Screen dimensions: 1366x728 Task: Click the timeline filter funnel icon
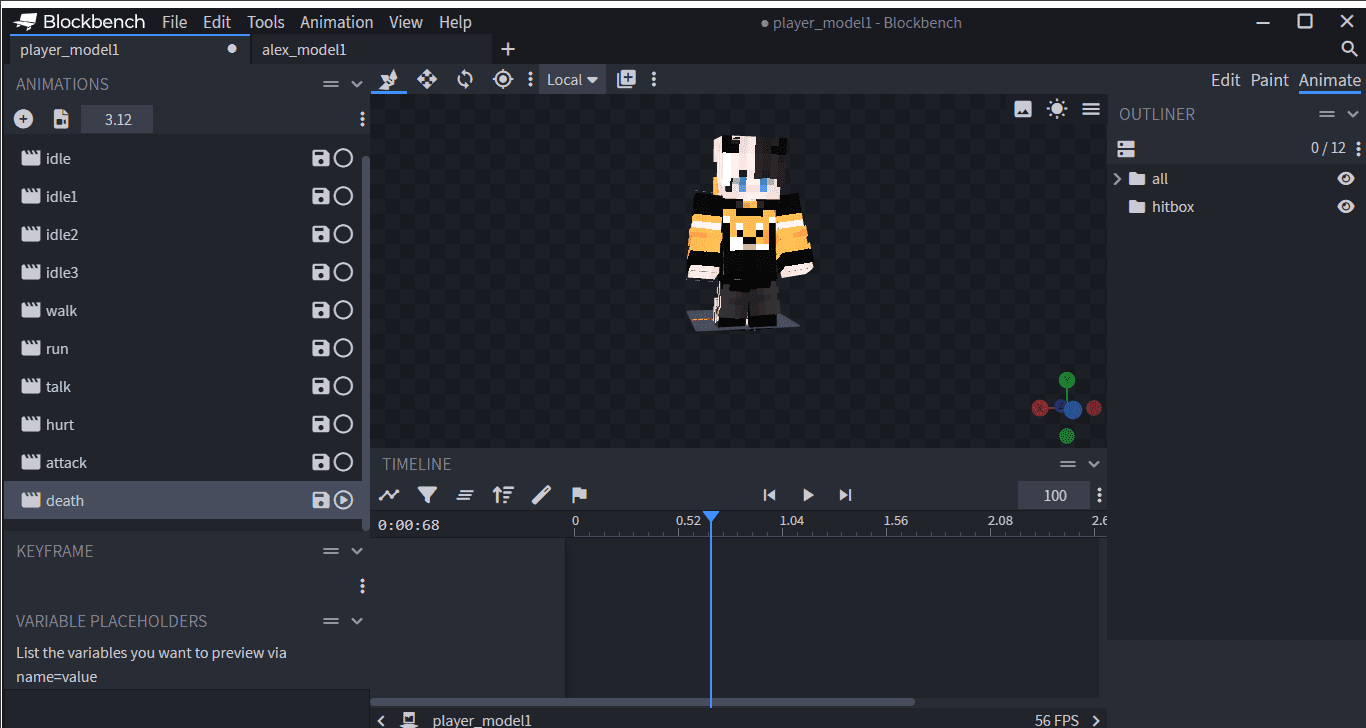click(x=427, y=495)
